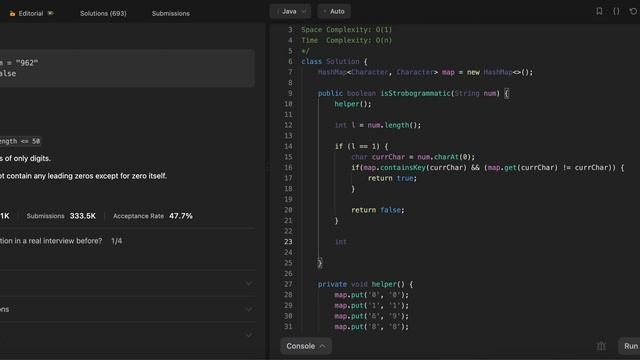Expand the first collapsed section chevron below interview question
Viewport: 640px width, 360px height.
click(249, 283)
